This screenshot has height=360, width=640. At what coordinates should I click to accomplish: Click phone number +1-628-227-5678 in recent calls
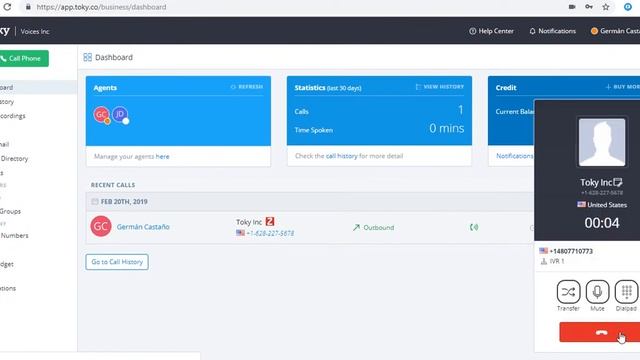(270, 233)
